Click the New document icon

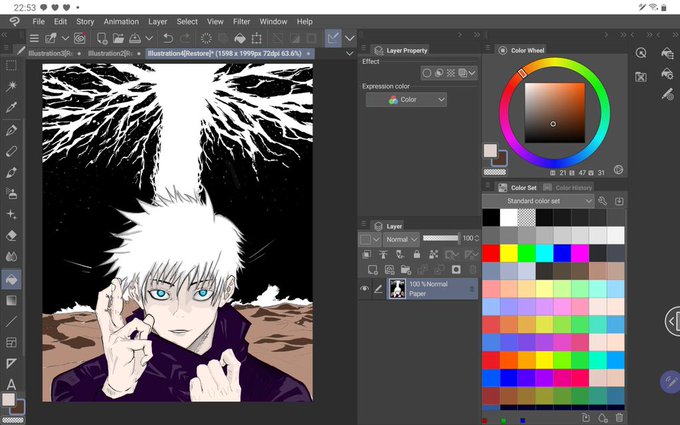point(102,39)
